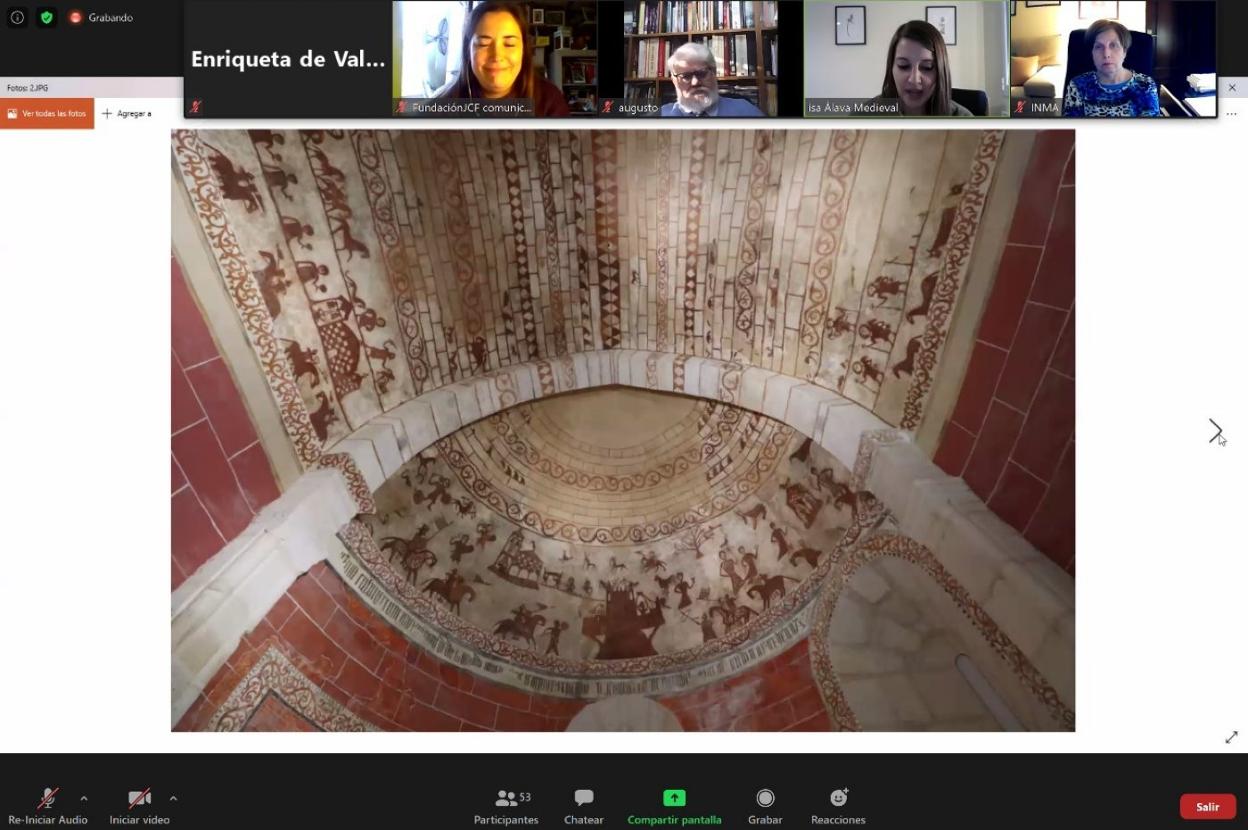Go to next photo with right arrow
Image resolution: width=1248 pixels, height=830 pixels.
1215,431
